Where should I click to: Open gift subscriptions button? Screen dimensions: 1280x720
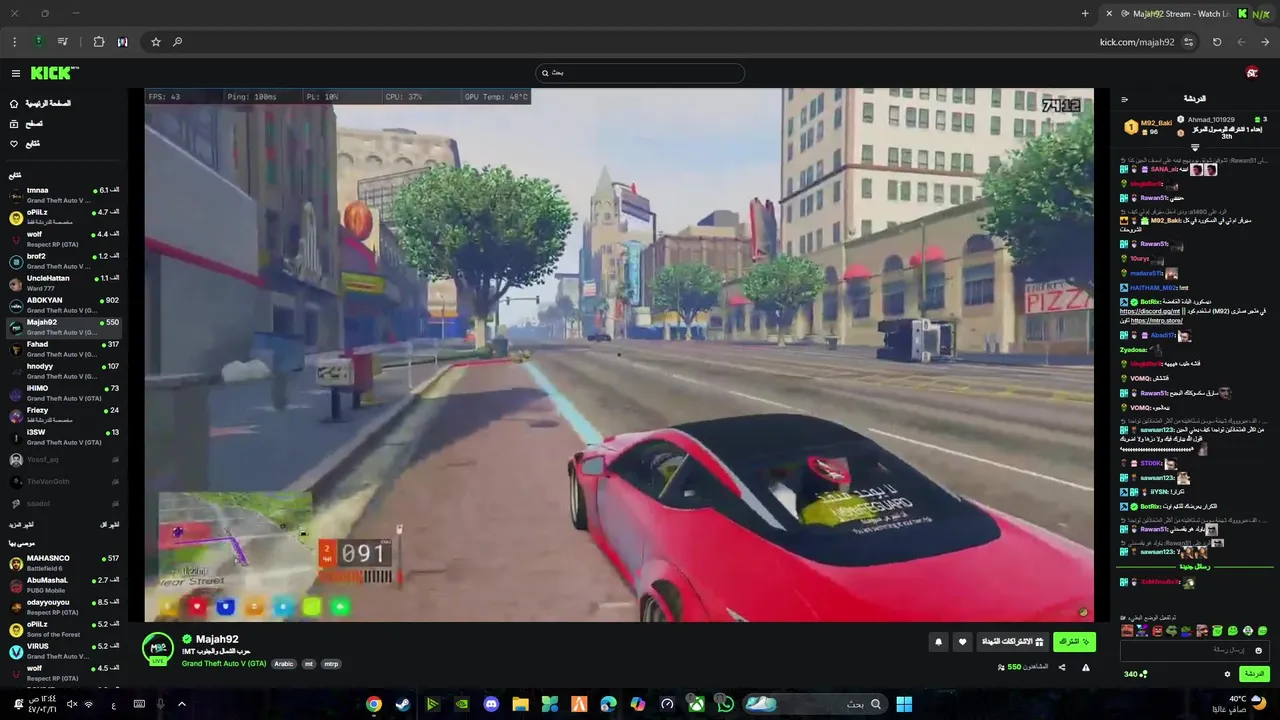pyautogui.click(x=1012, y=642)
